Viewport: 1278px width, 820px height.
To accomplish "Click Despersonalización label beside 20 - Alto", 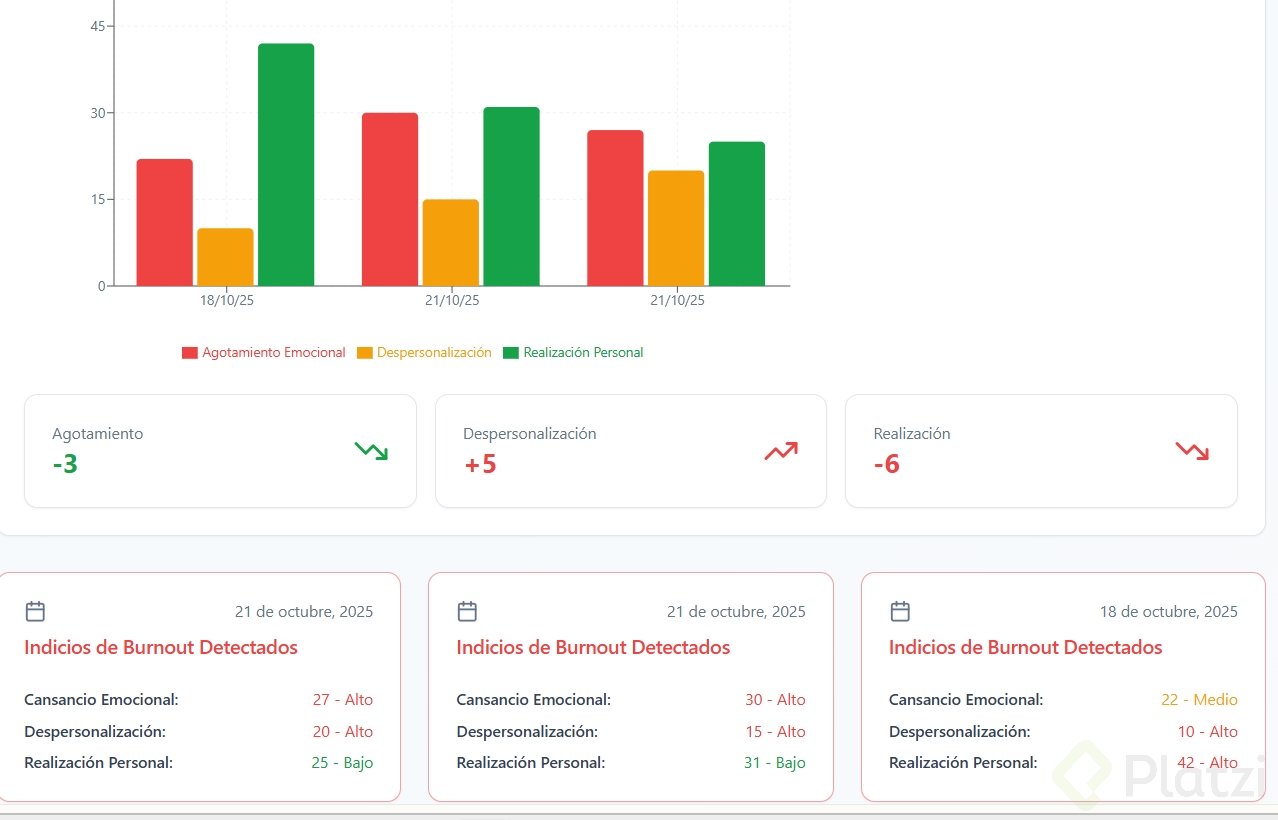I will [95, 732].
